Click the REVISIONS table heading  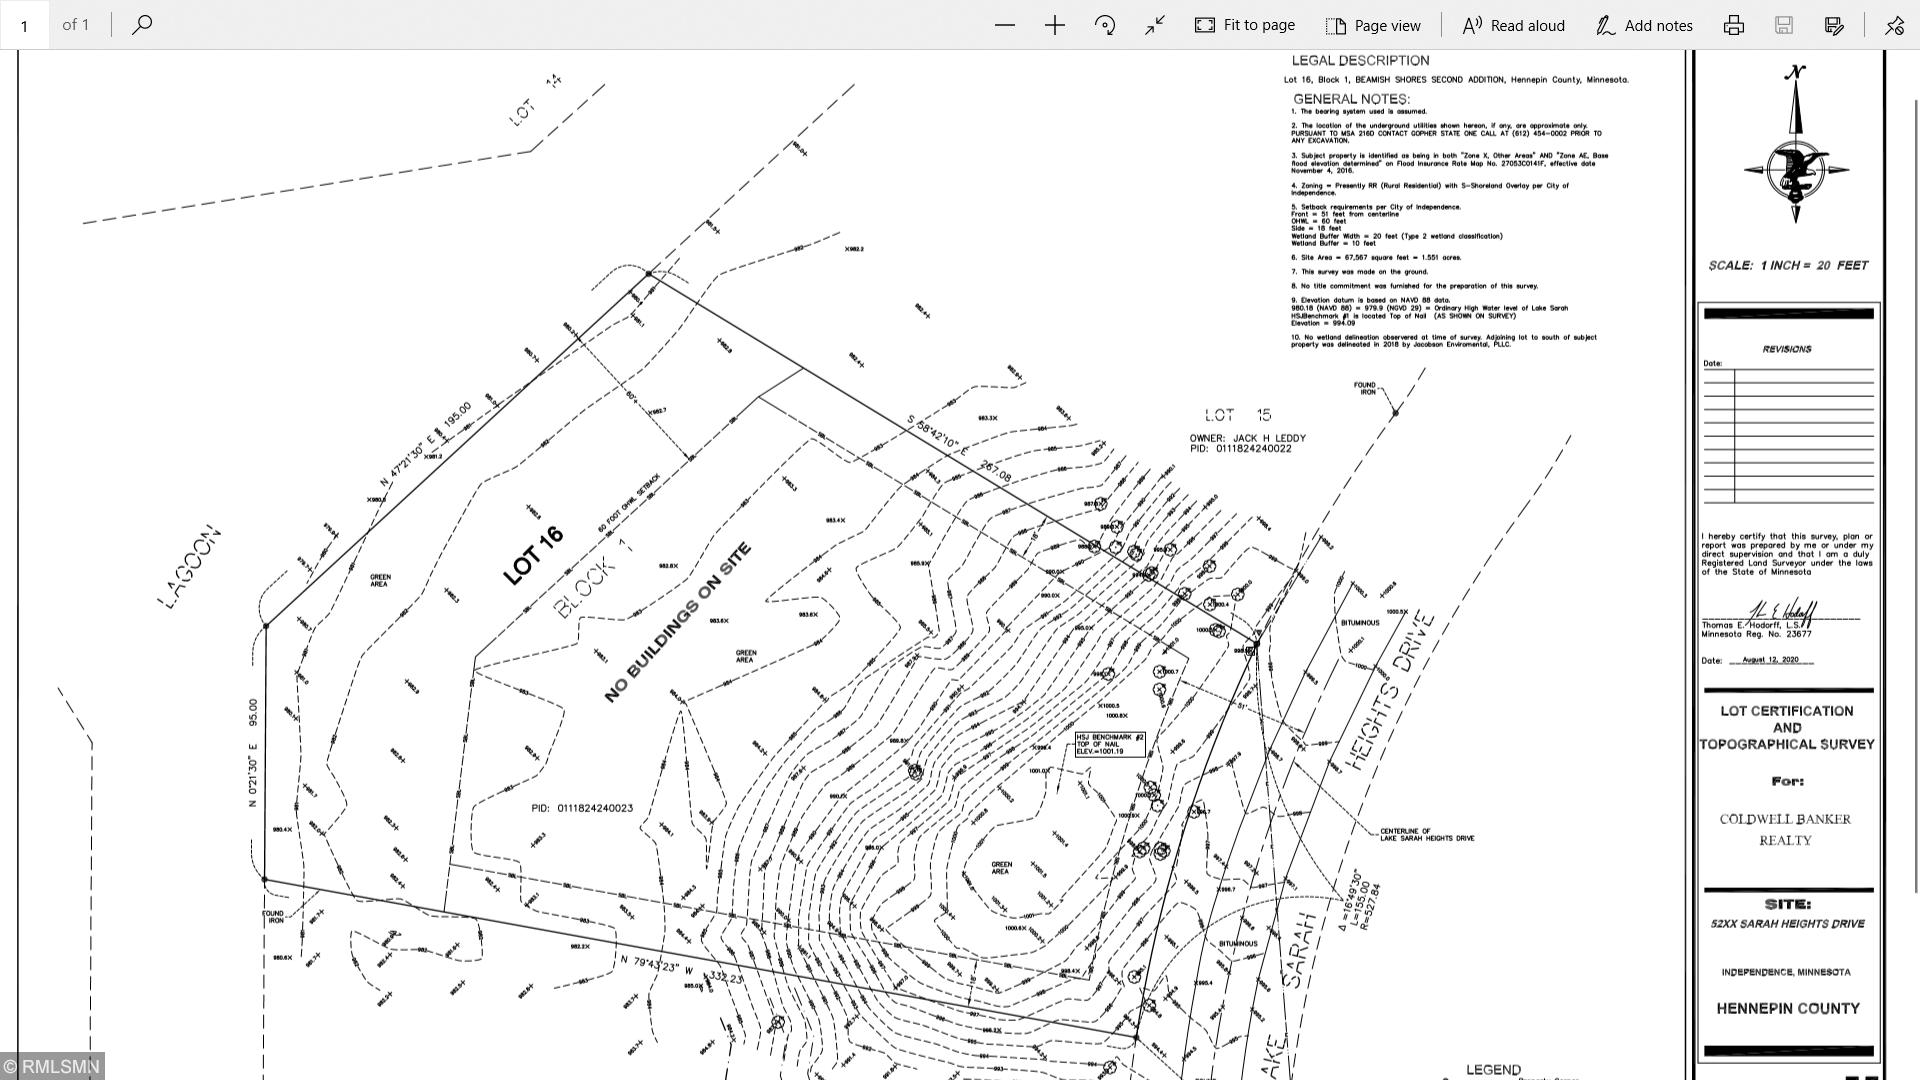pos(1787,349)
